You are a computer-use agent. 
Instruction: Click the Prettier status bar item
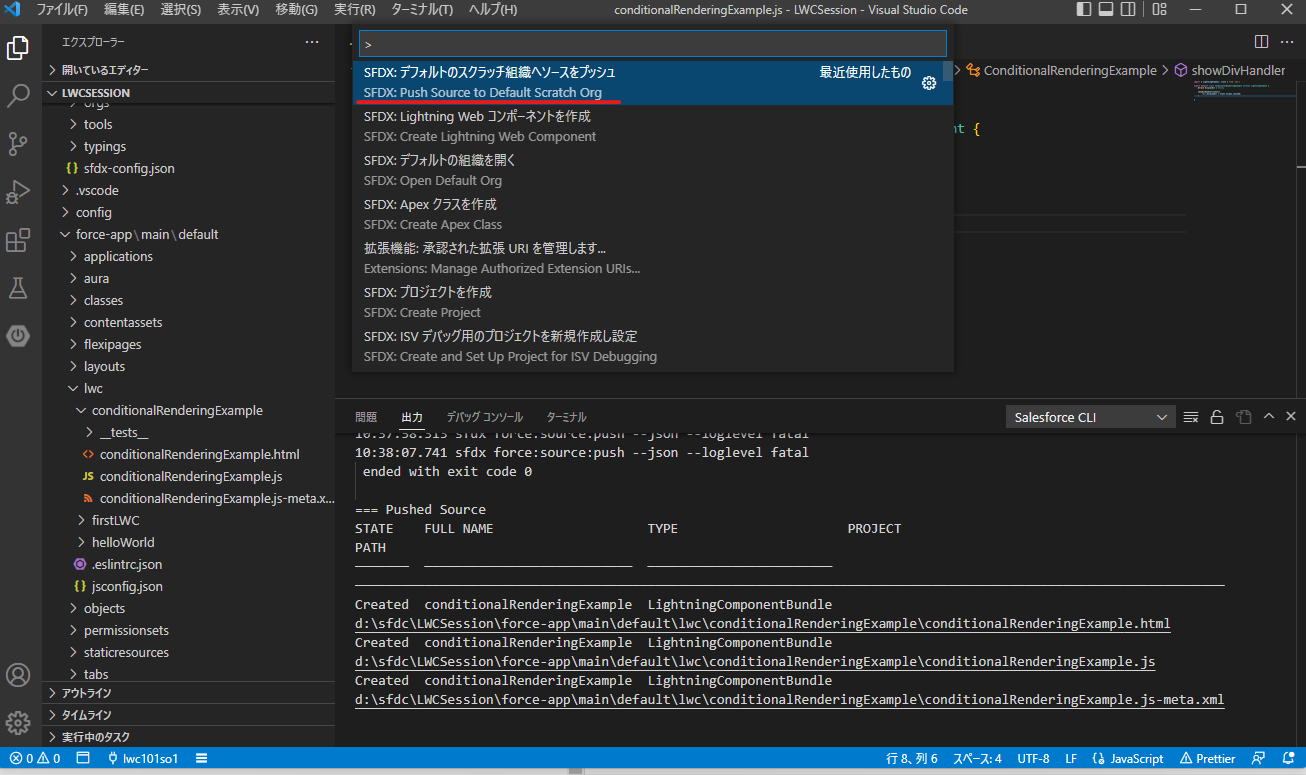click(x=1207, y=759)
